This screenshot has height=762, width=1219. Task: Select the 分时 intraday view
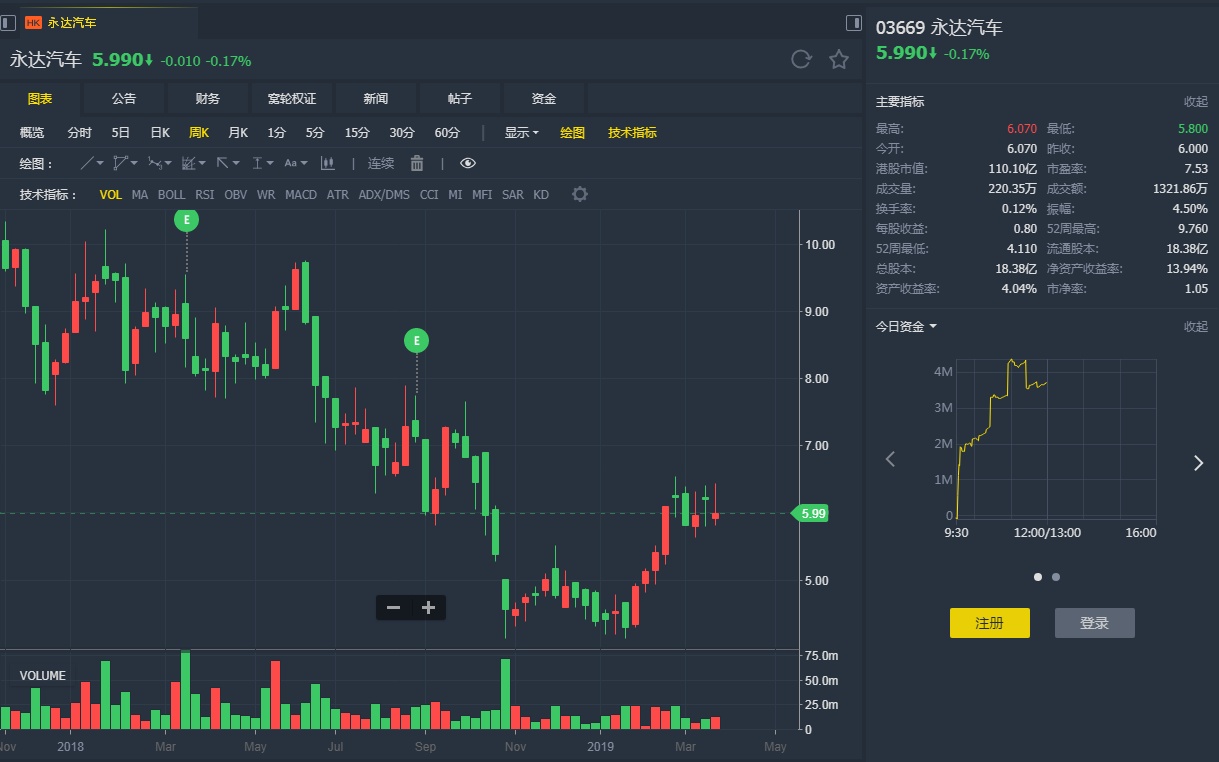(79, 132)
